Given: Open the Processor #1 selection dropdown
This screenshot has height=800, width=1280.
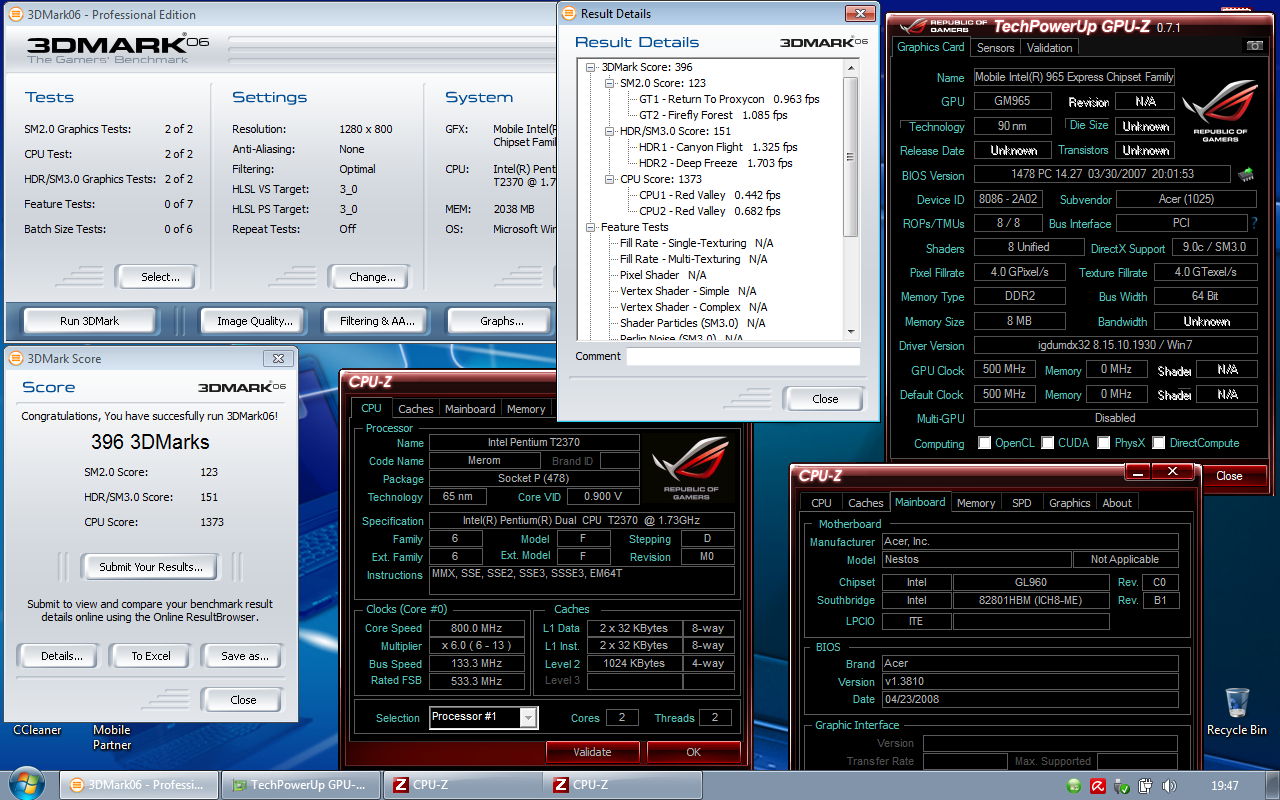Looking at the screenshot, I should (x=529, y=717).
